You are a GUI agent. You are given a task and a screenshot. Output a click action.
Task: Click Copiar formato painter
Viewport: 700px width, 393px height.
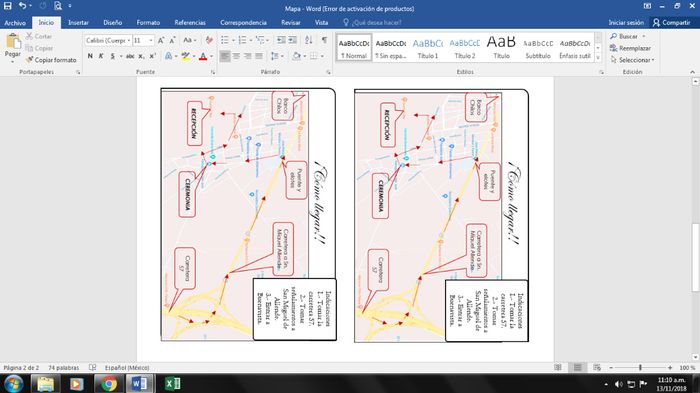[50, 59]
